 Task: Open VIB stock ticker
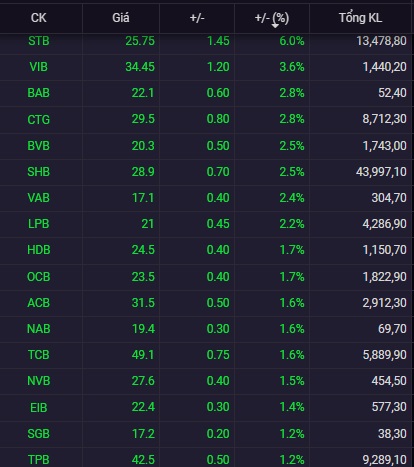tap(39, 67)
